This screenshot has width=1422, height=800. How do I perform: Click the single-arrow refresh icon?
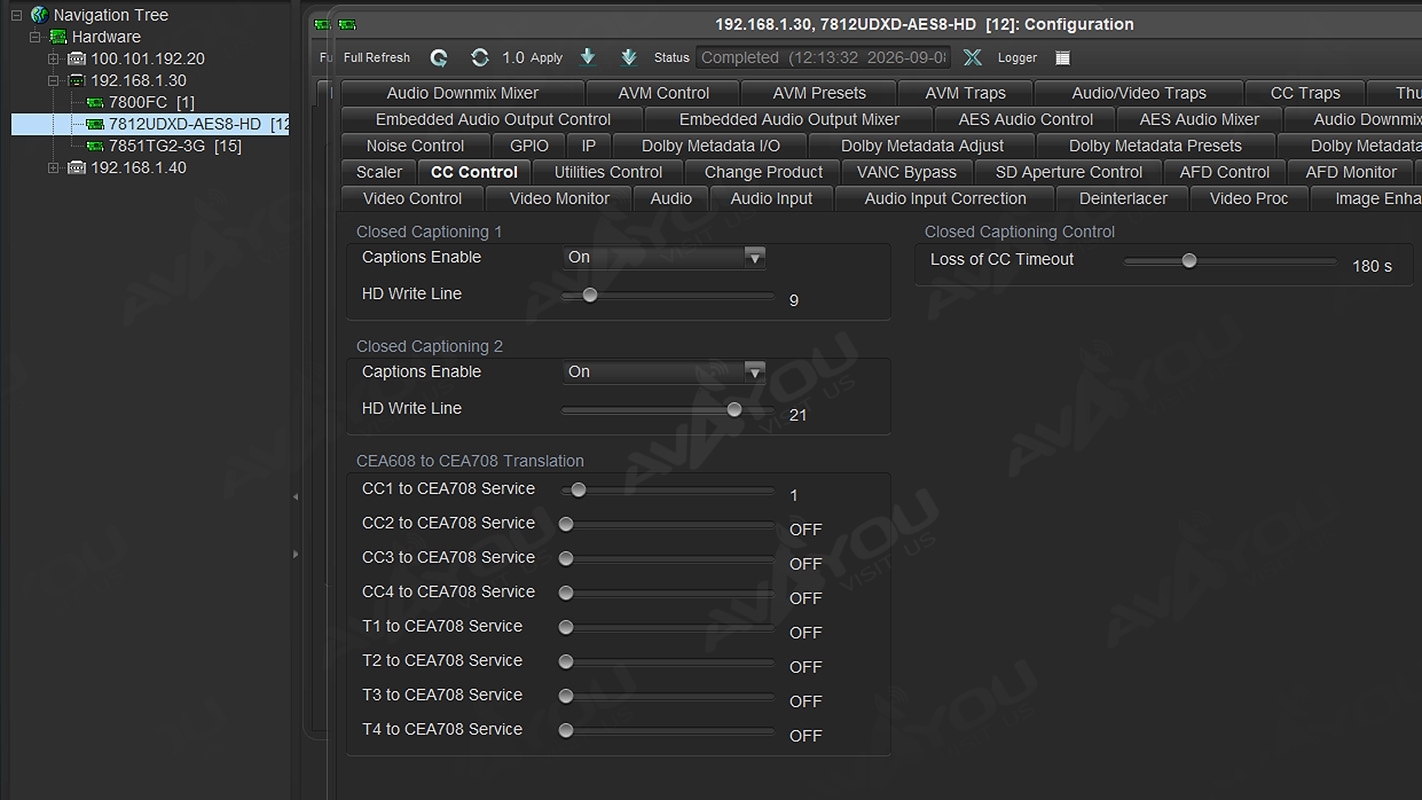pyautogui.click(x=439, y=58)
